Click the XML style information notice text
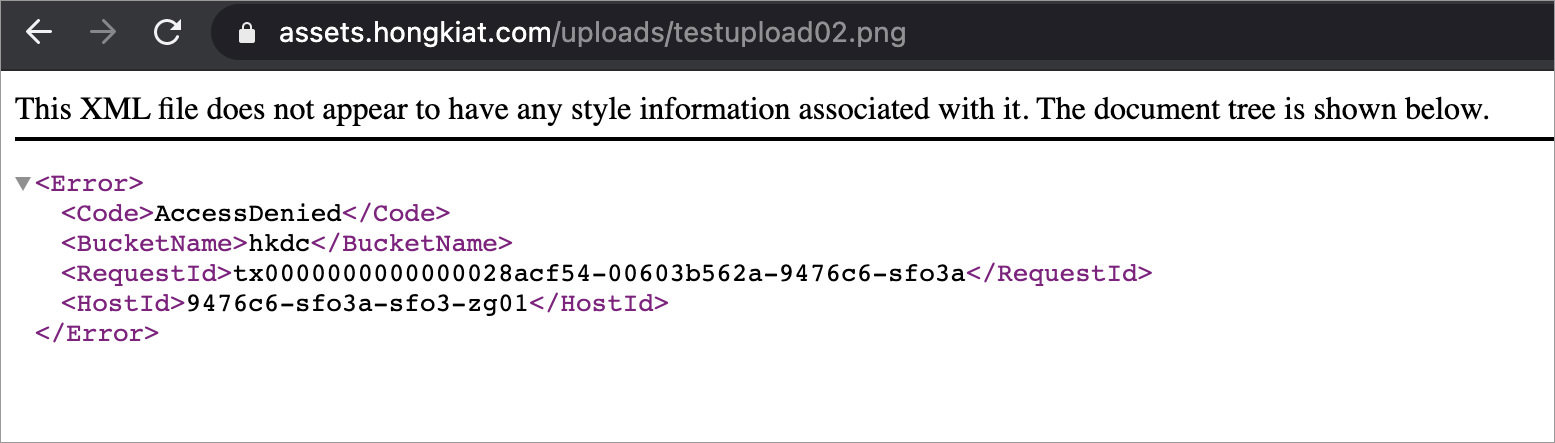1555x443 pixels. pyautogui.click(x=752, y=109)
